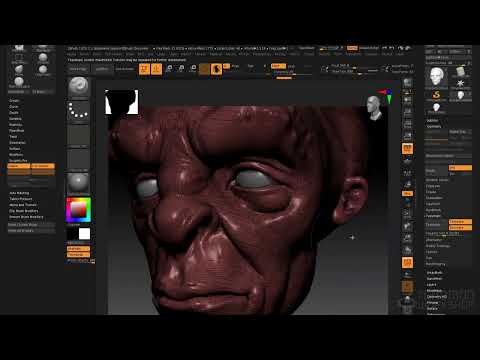Toggle the Zsub button

coord(292,66)
